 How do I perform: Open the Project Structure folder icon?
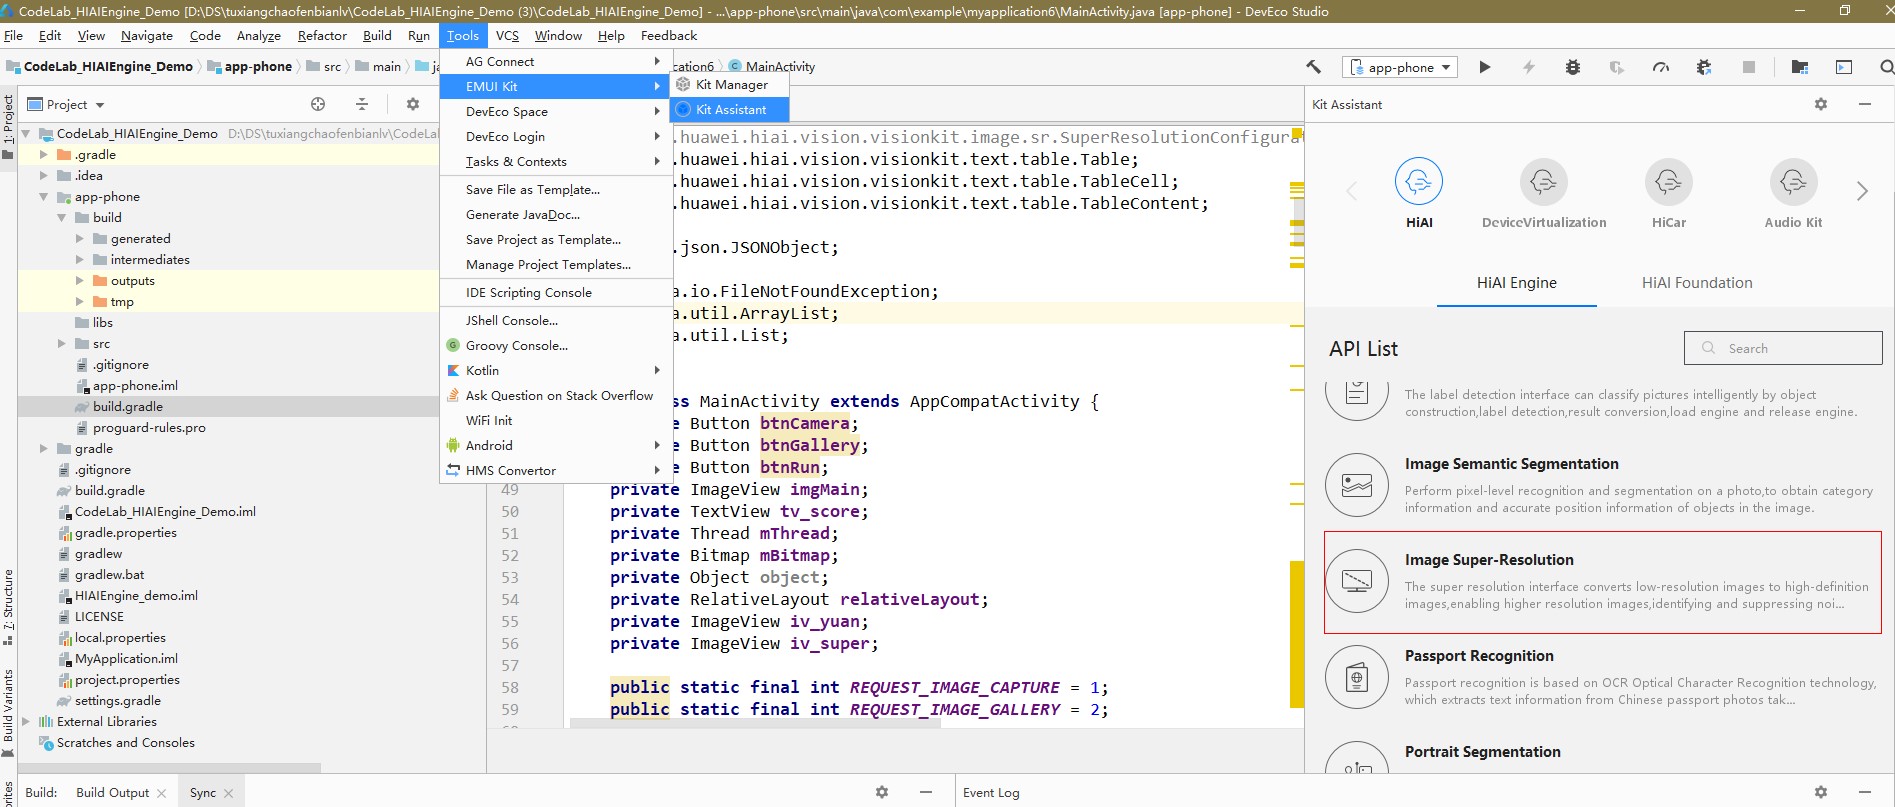coord(1800,67)
